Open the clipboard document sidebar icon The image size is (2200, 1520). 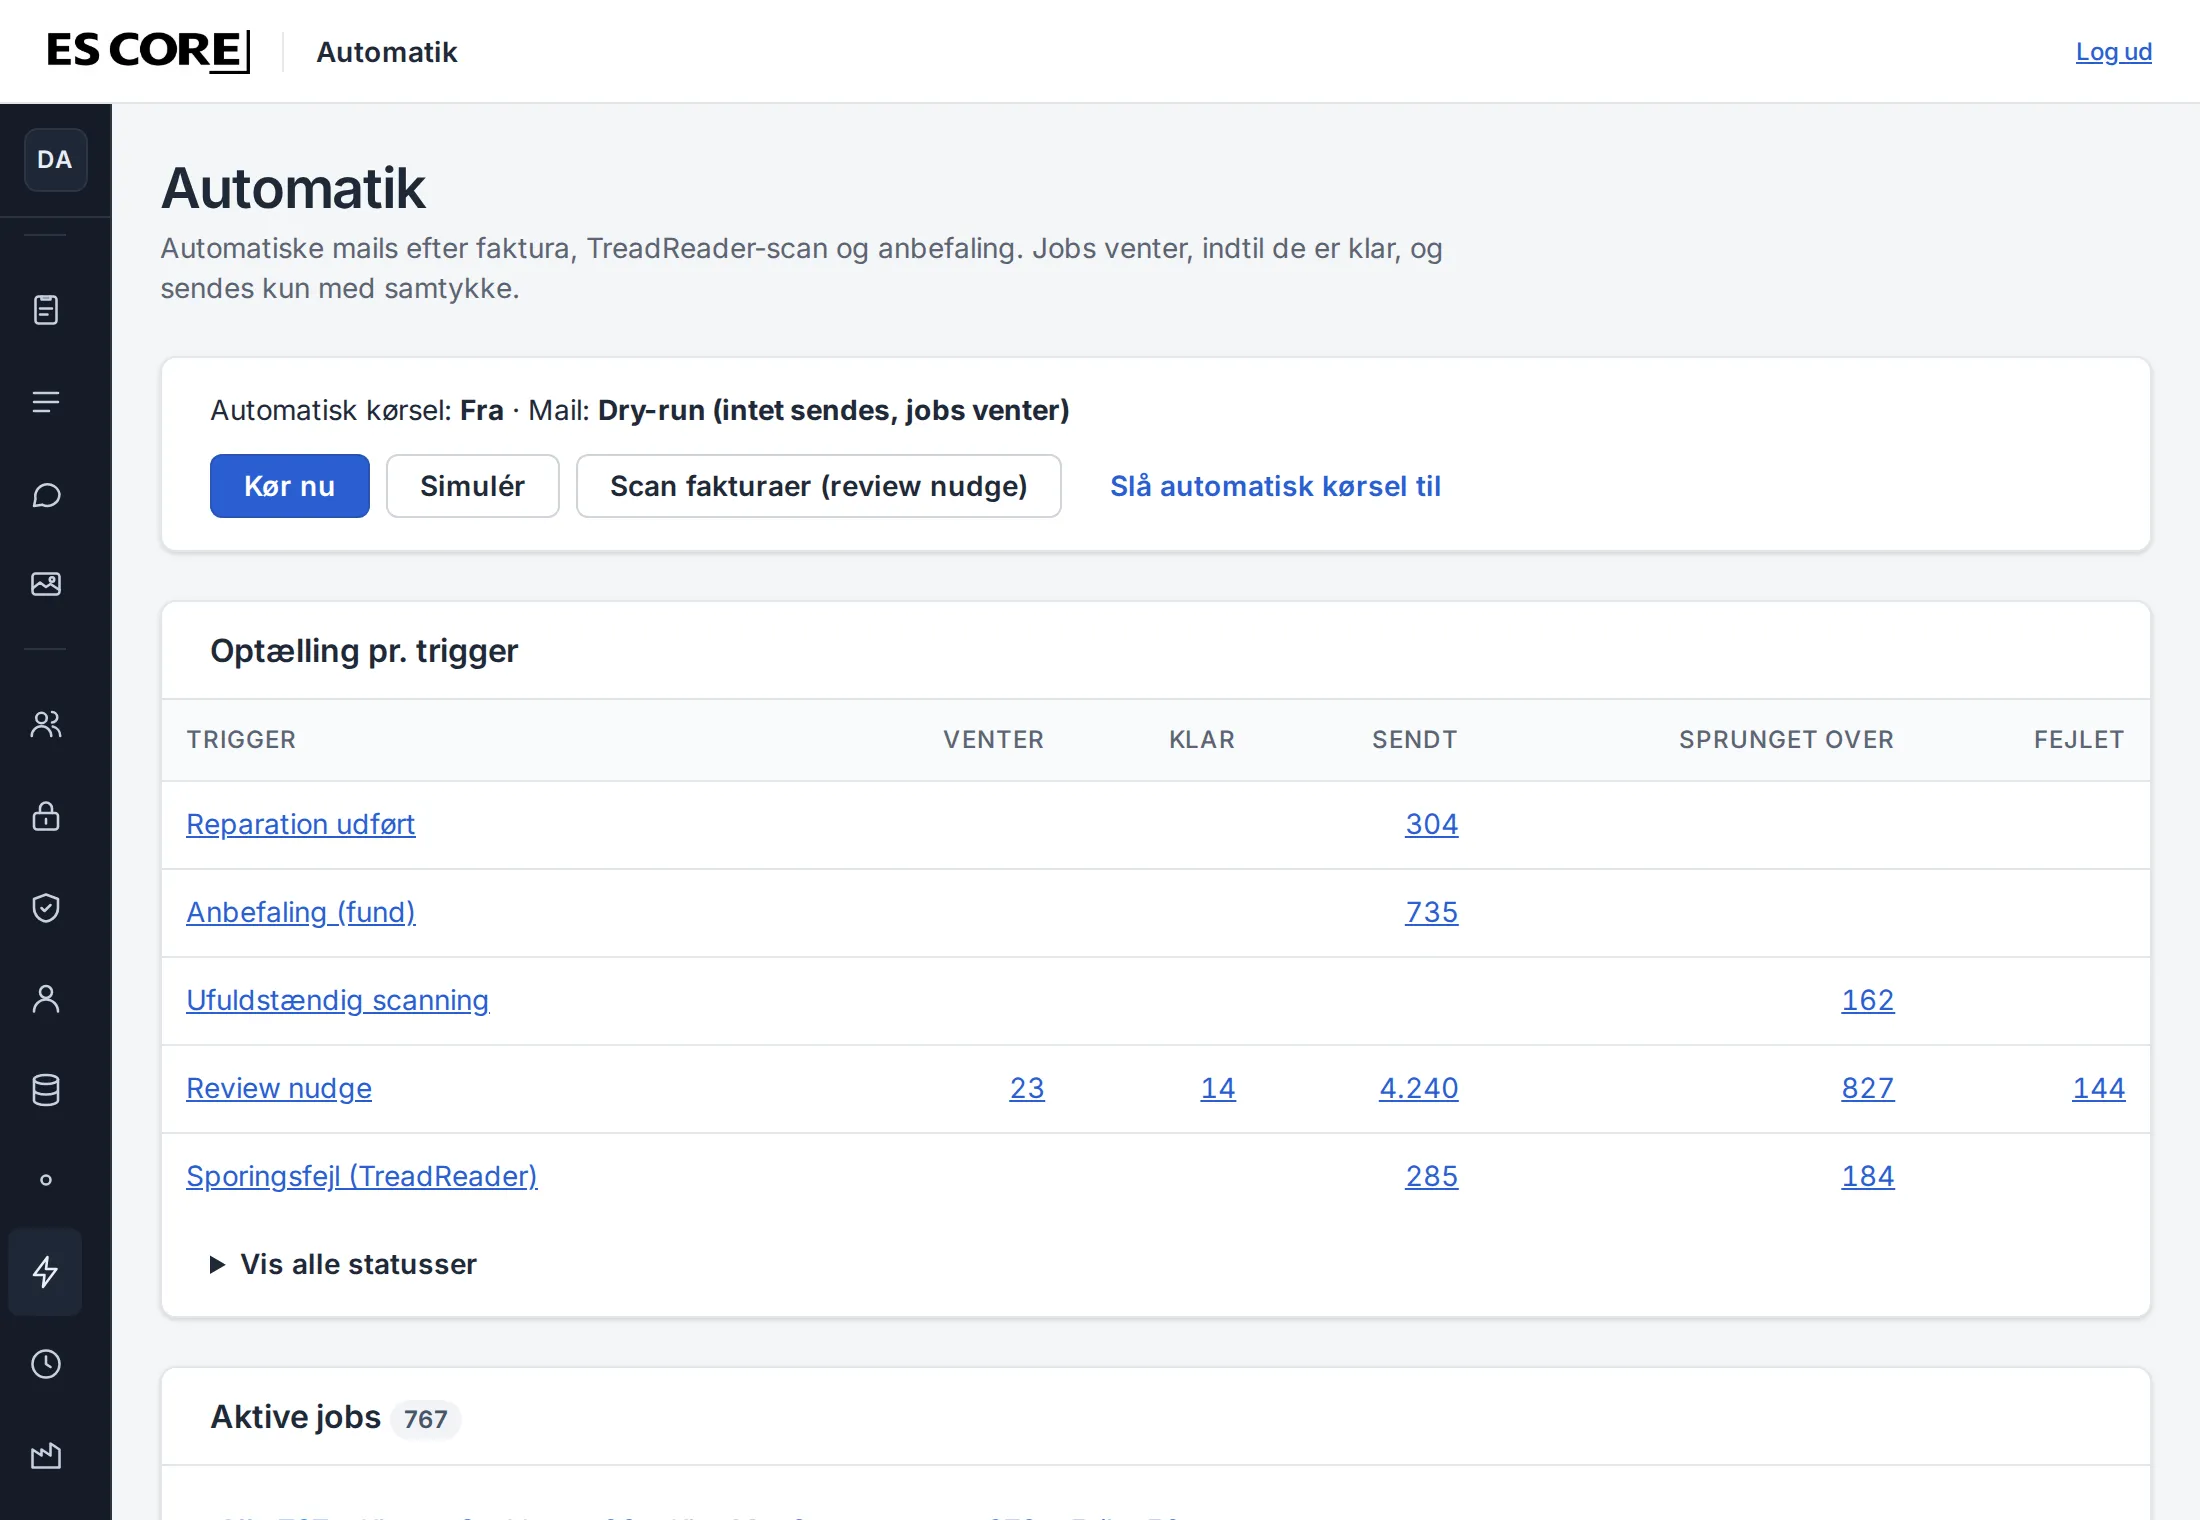point(46,310)
